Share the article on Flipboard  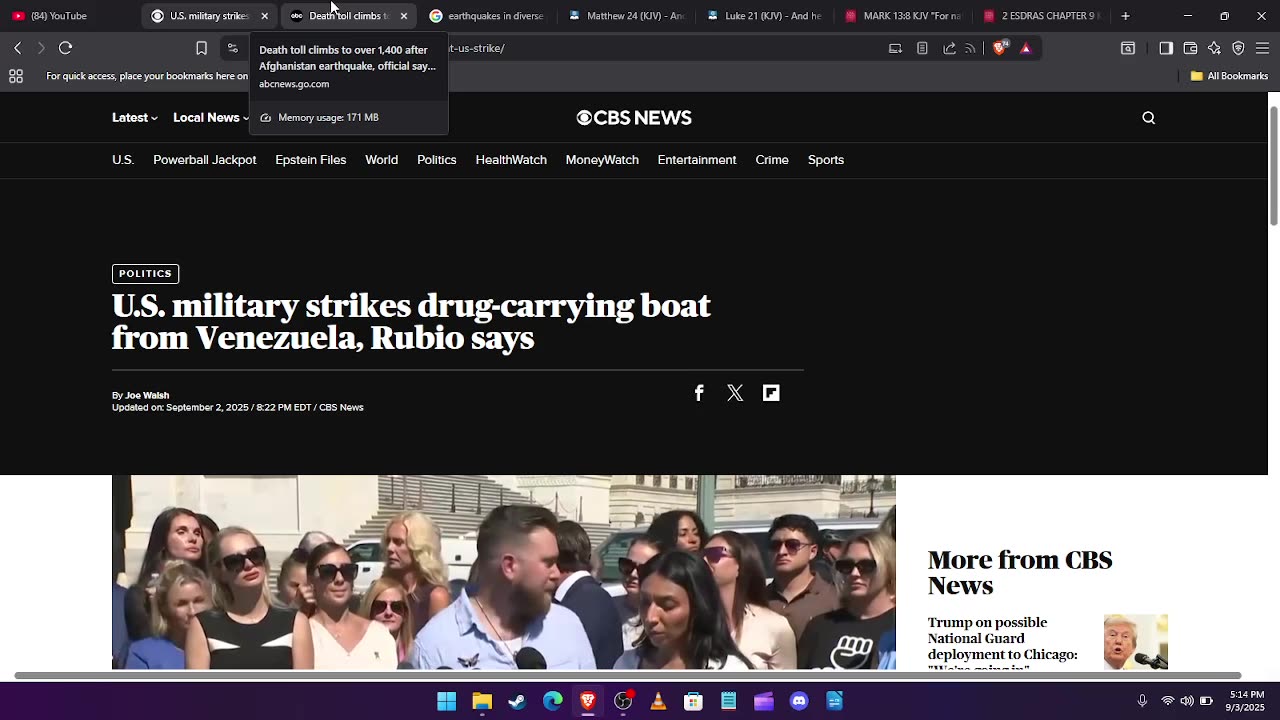[x=771, y=393]
